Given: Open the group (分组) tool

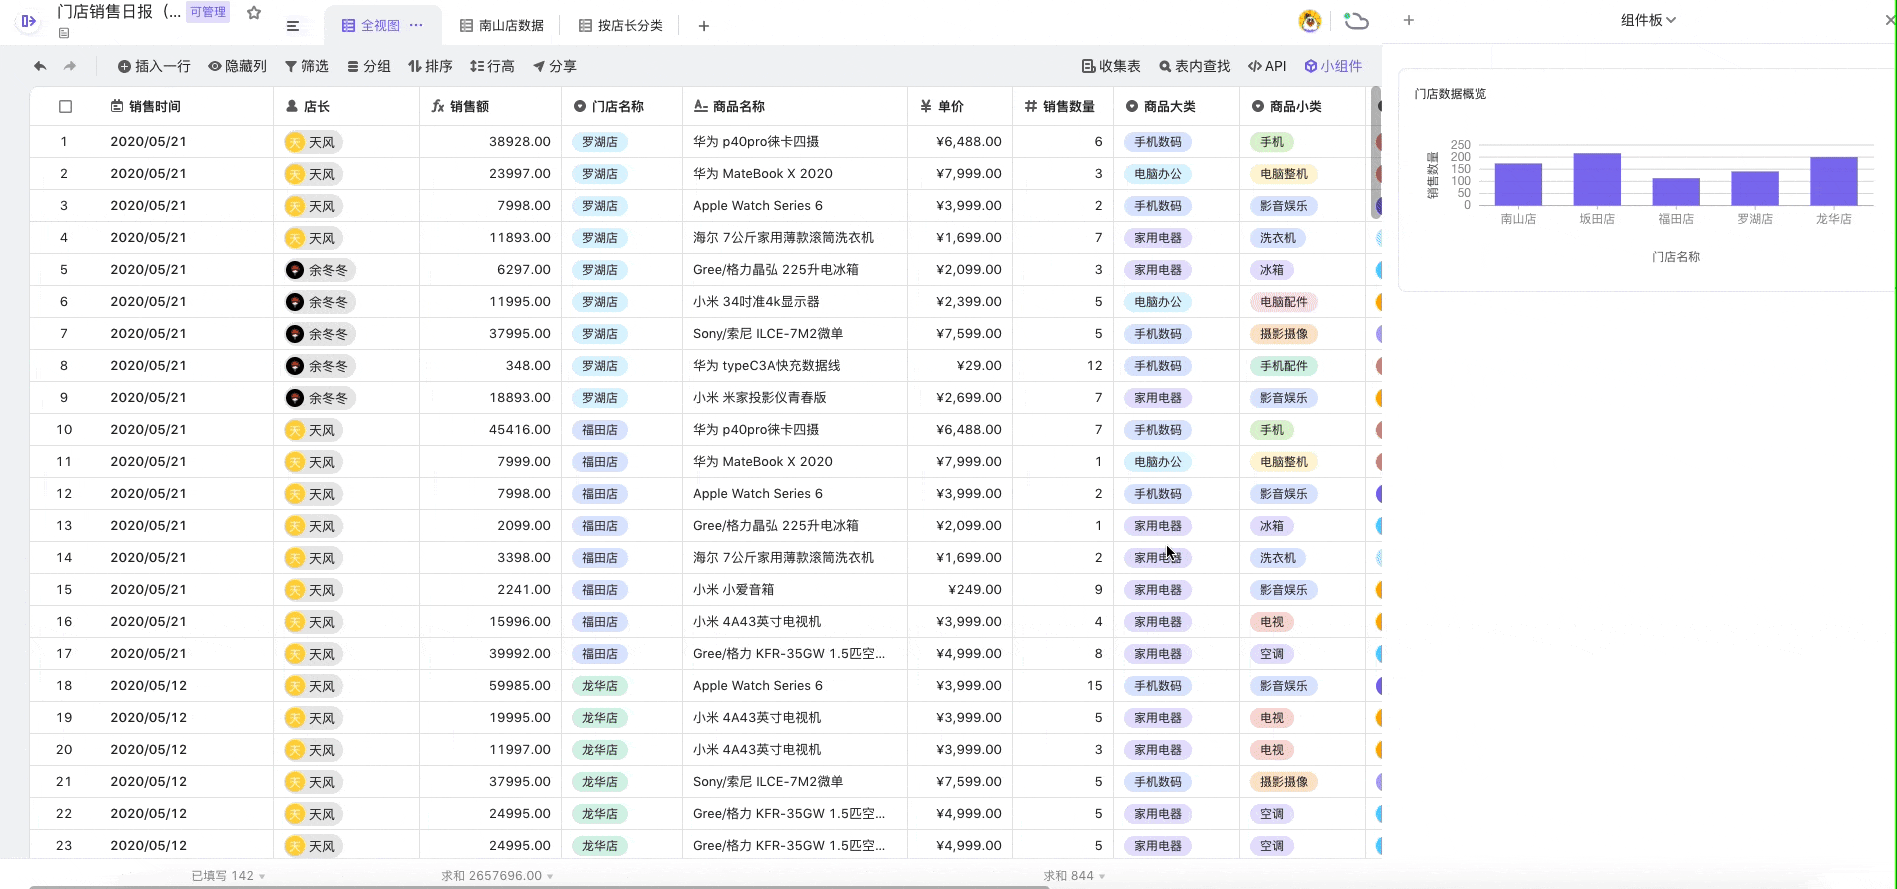Looking at the screenshot, I should click(368, 66).
